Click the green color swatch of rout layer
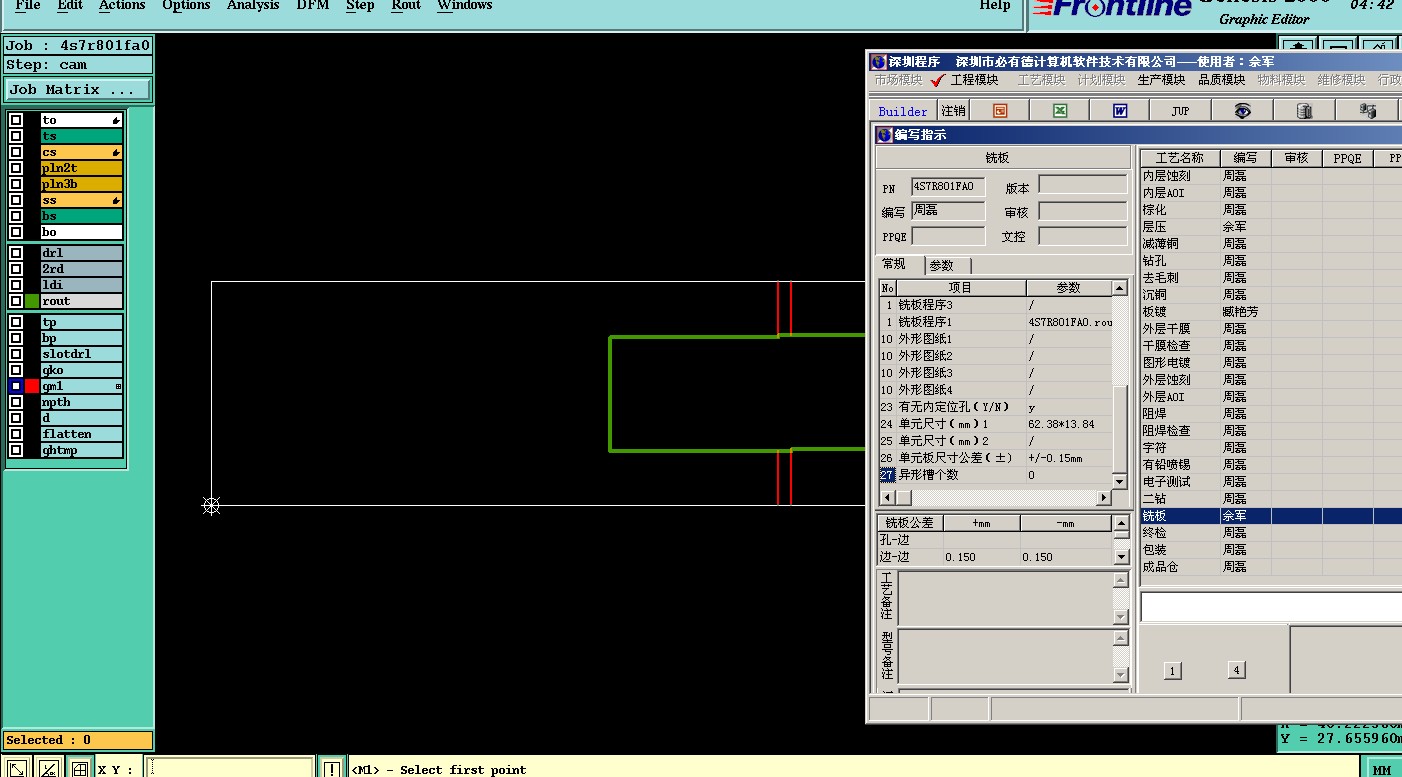Image resolution: width=1402 pixels, height=777 pixels. pos(32,301)
